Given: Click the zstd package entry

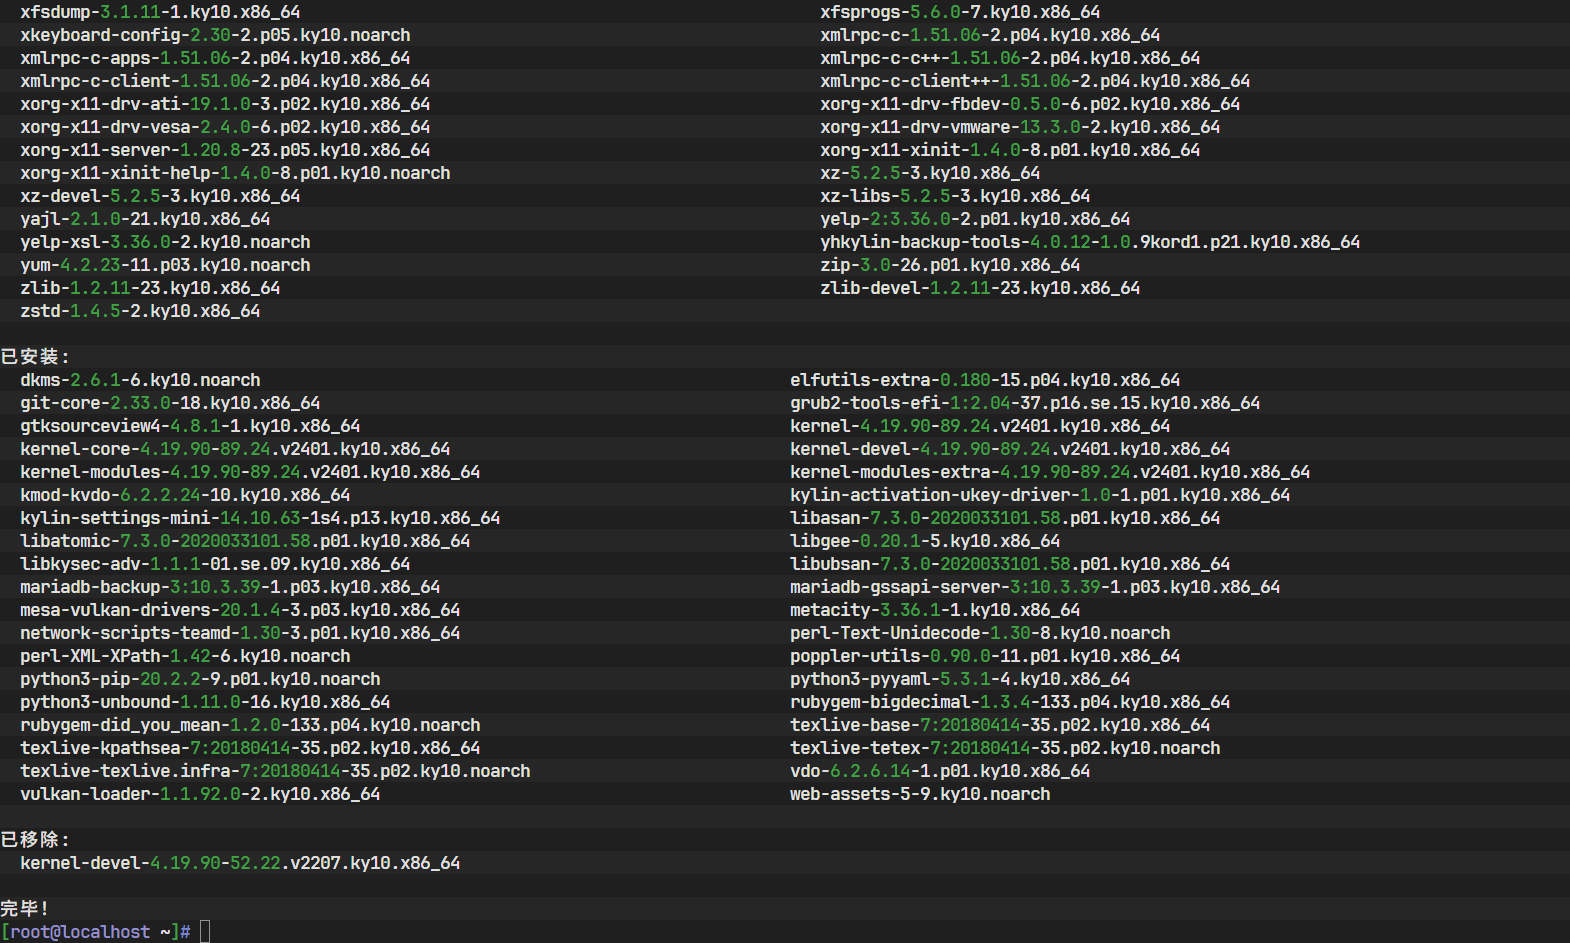Looking at the screenshot, I should coord(140,311).
